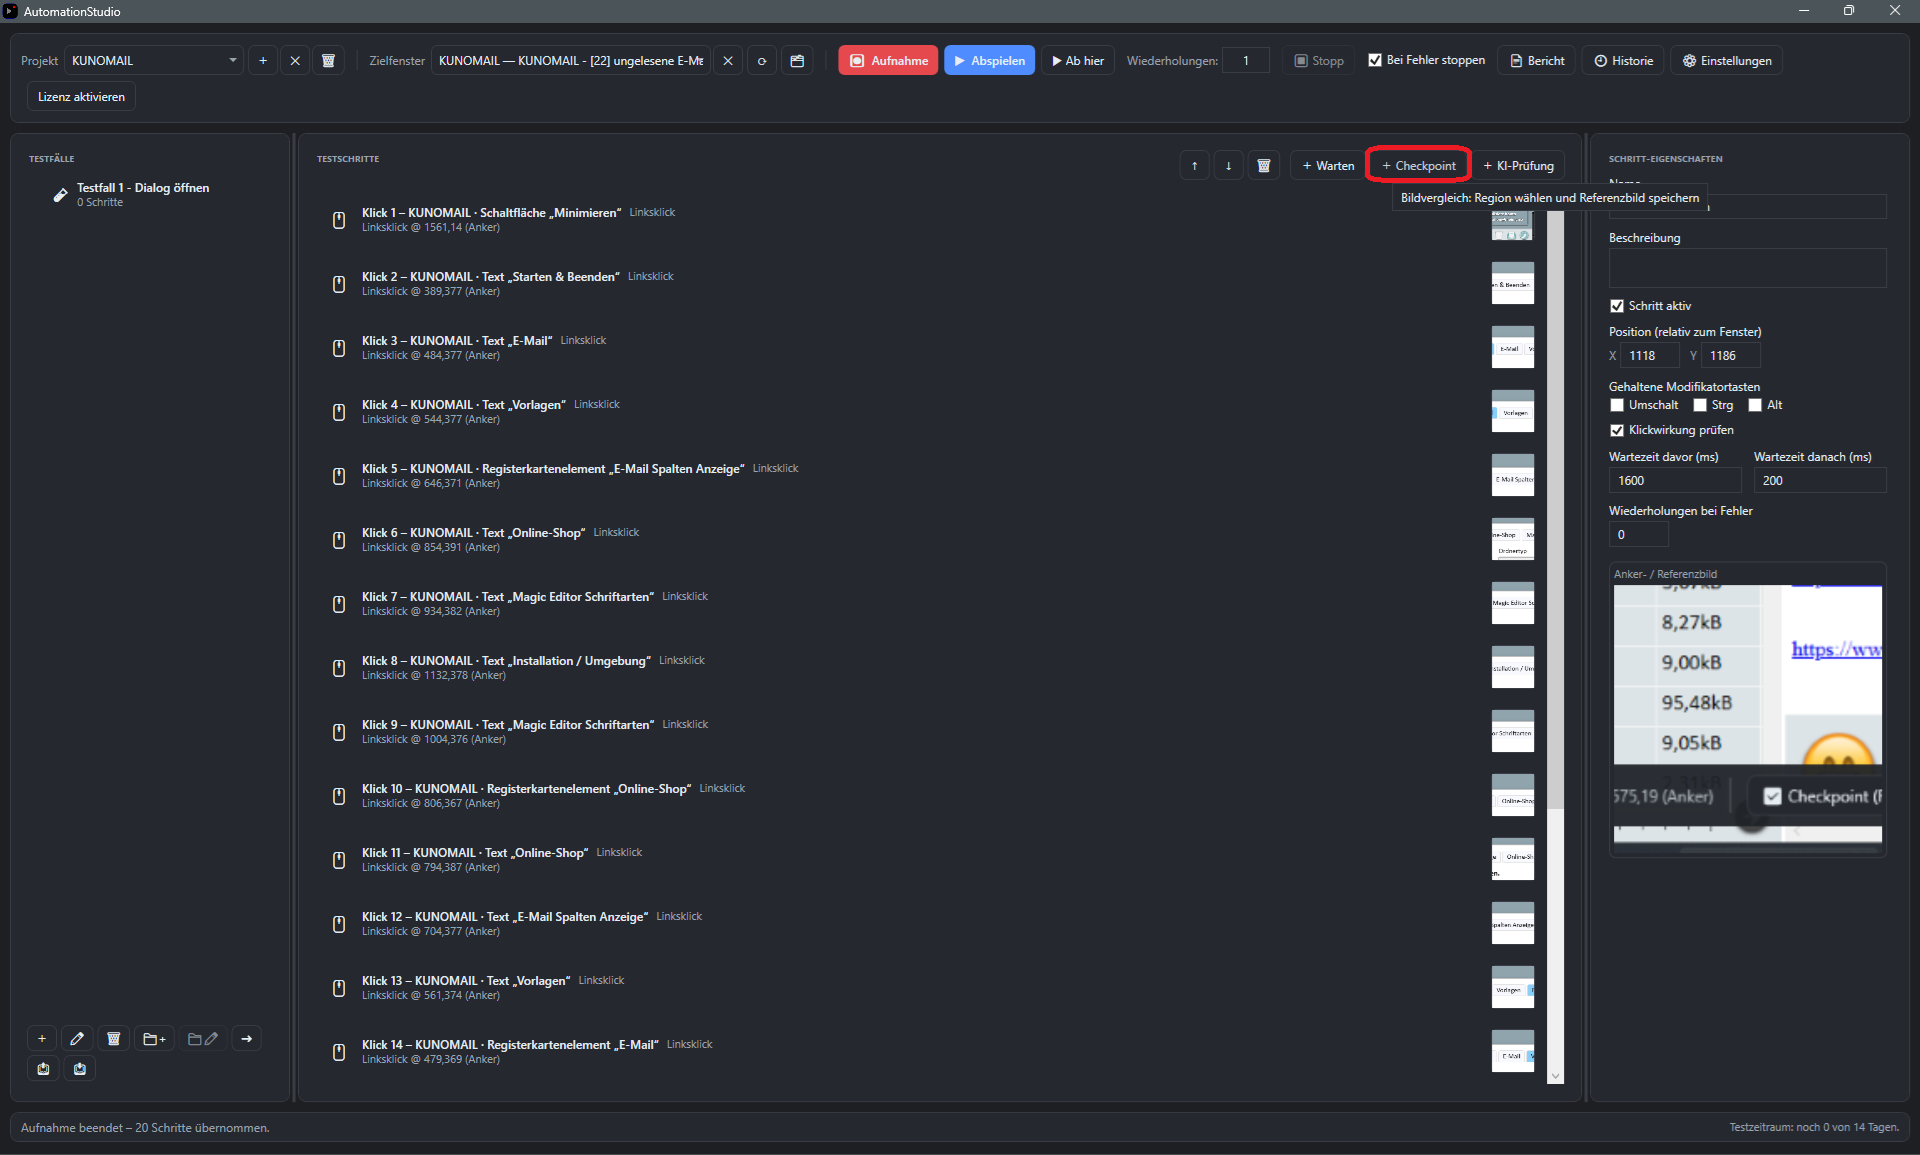This screenshot has height=1155, width=1920.
Task: Add a Checkpoint step
Action: click(x=1418, y=166)
